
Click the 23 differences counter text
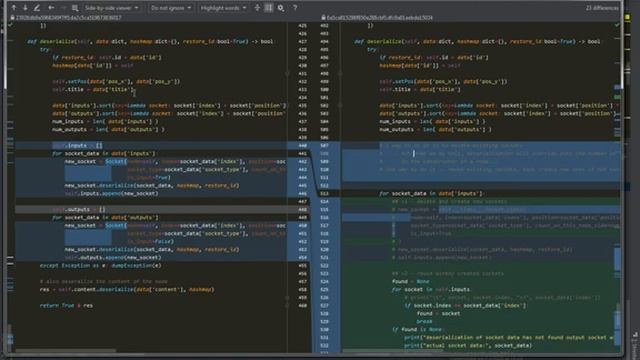(x=602, y=8)
